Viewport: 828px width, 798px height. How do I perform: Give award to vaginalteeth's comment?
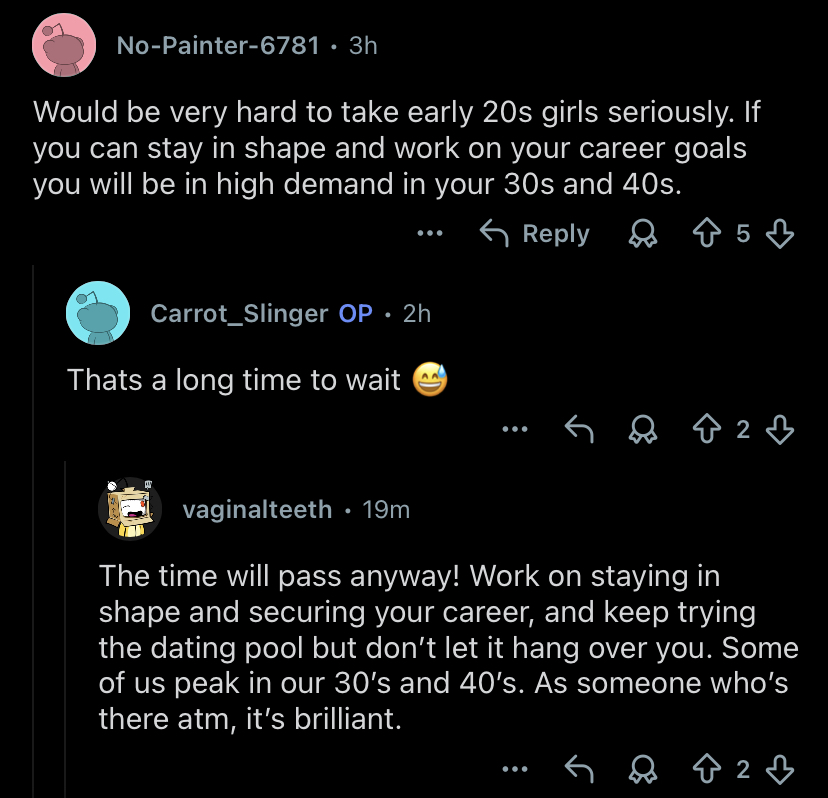click(x=640, y=769)
